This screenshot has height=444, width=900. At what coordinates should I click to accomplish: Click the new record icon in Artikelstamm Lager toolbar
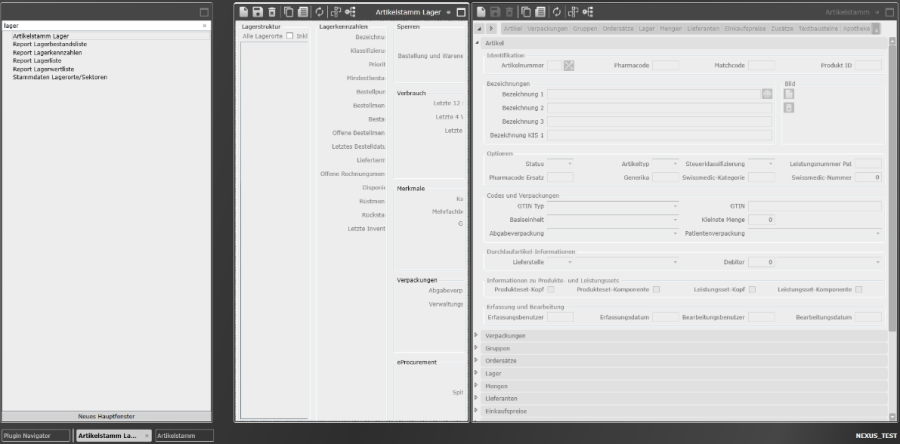point(244,11)
